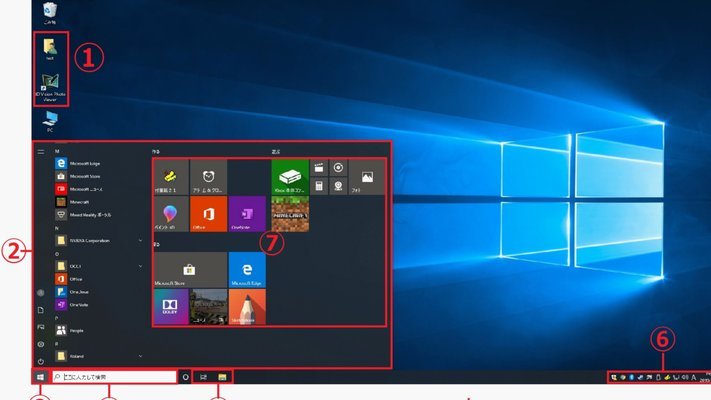Jump to letter M group header

click(57, 151)
